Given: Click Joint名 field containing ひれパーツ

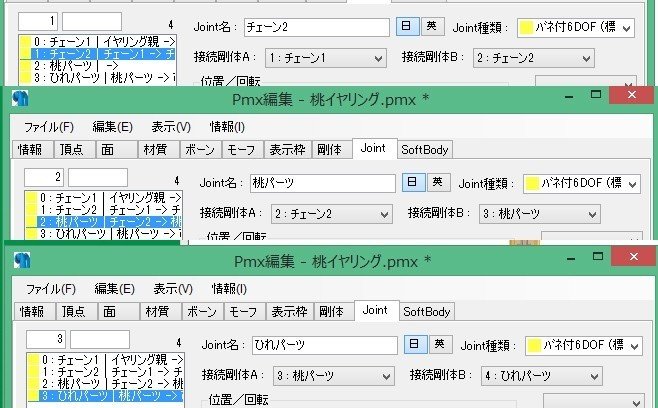Looking at the screenshot, I should coord(325,345).
